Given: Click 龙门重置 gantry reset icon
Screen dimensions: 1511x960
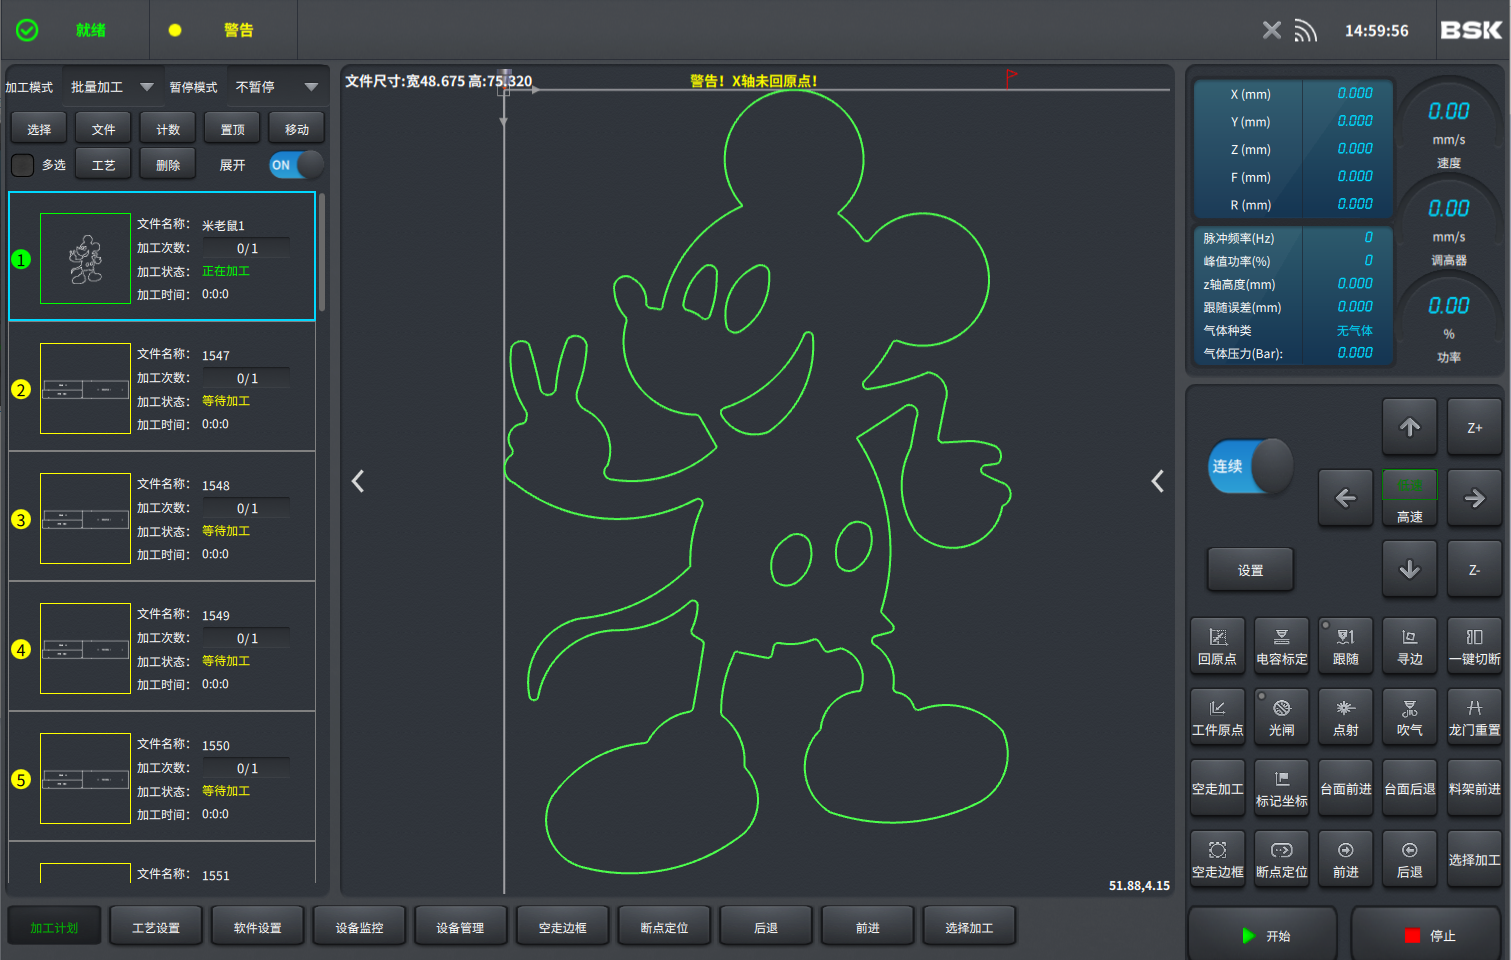Looking at the screenshot, I should tap(1474, 715).
